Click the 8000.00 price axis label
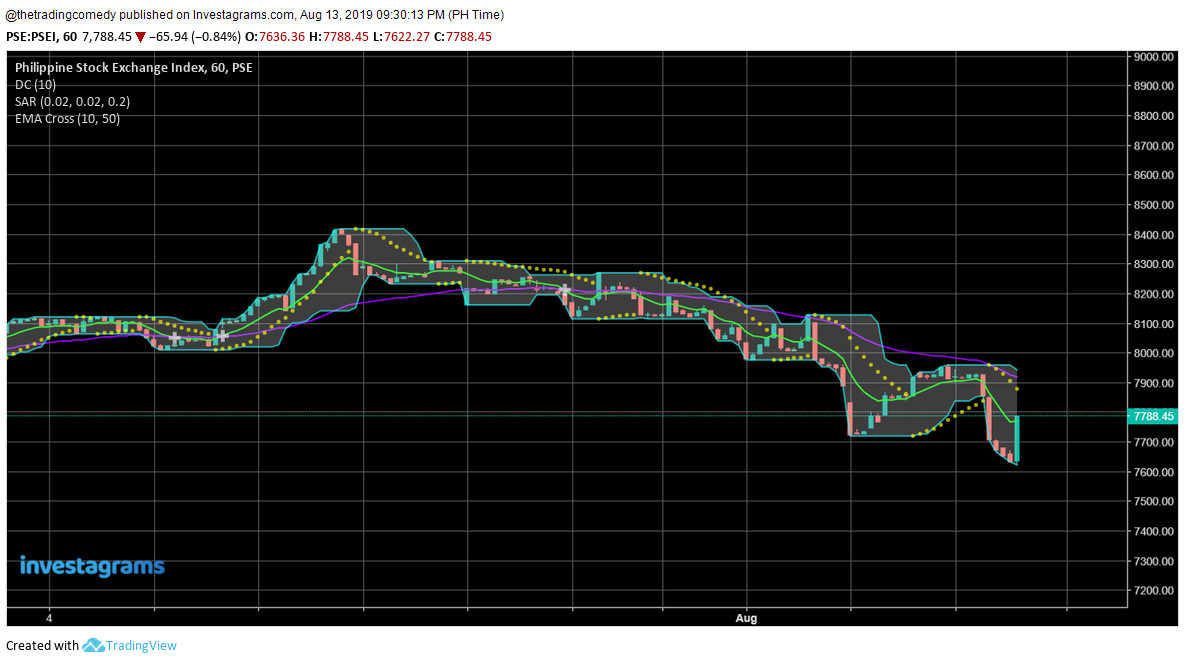Screen dimensions: 1185x663 [x=1153, y=353]
